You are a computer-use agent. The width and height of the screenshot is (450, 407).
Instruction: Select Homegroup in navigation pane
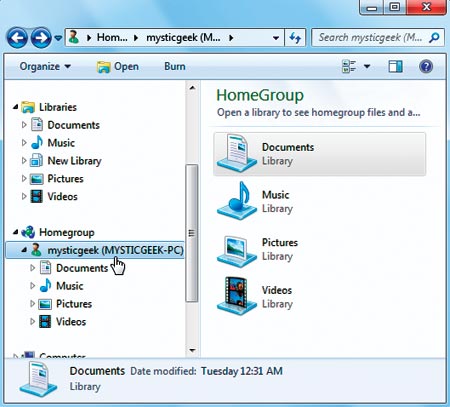[x=67, y=232]
